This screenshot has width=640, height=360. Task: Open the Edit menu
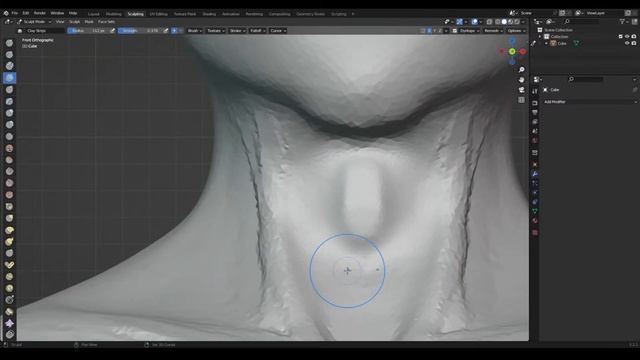click(x=26, y=13)
